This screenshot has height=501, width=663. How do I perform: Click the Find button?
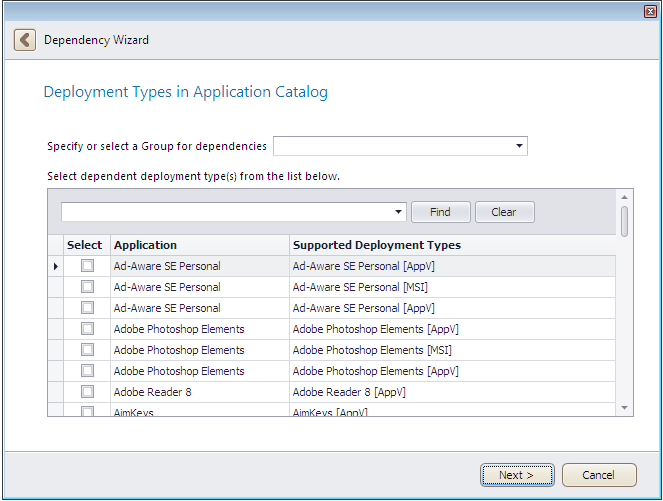click(440, 212)
